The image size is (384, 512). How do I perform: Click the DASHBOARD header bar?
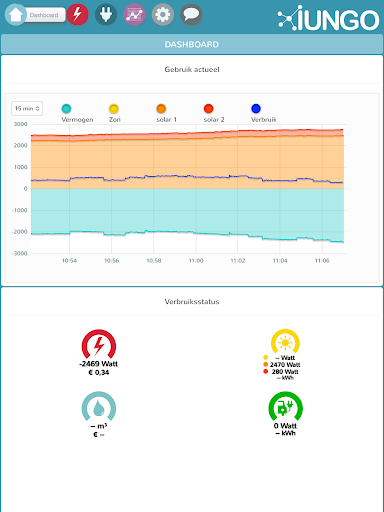(192, 44)
